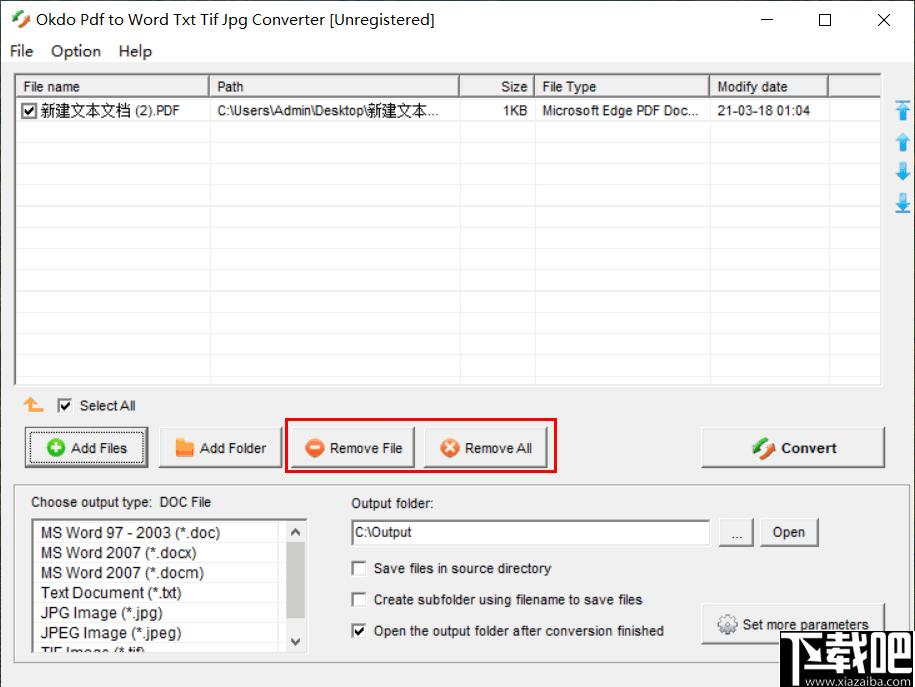Select MS Word 97 - 2003 (*.doc) output type
915x687 pixels.
(156, 533)
